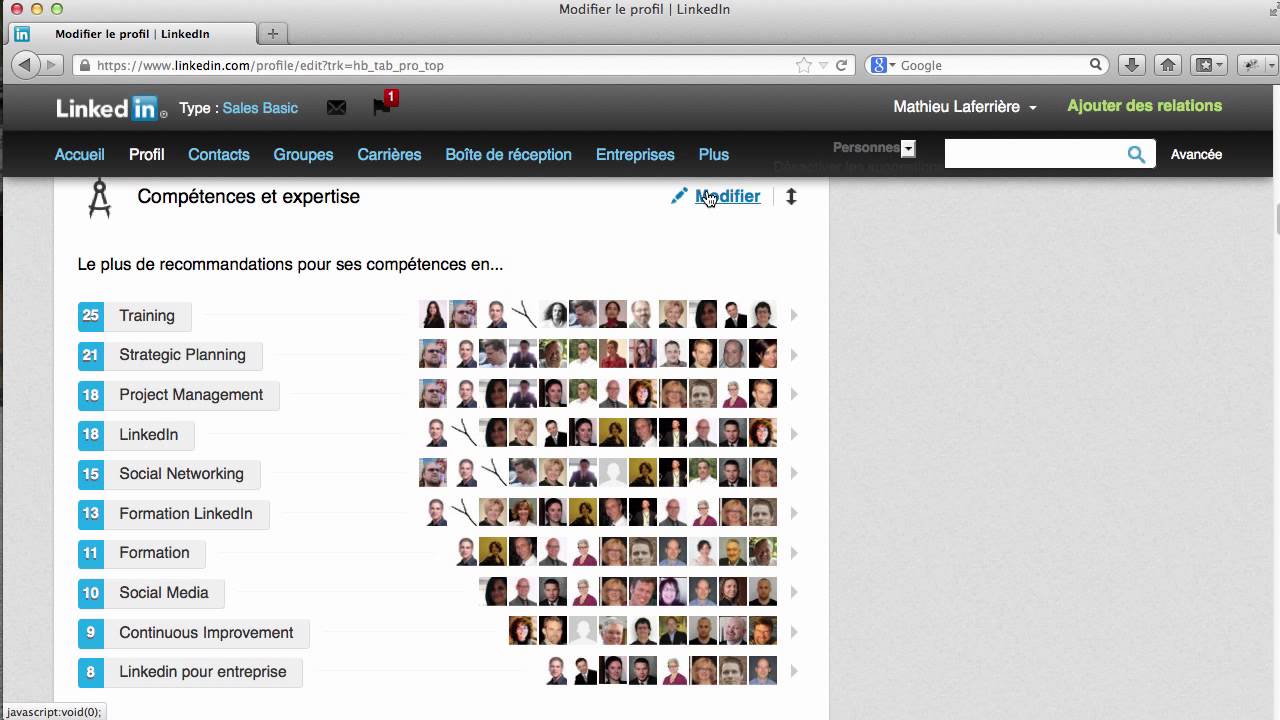Screen dimensions: 1280x720
Task: Go forward with browser forward arrow
Action: [x=52, y=65]
